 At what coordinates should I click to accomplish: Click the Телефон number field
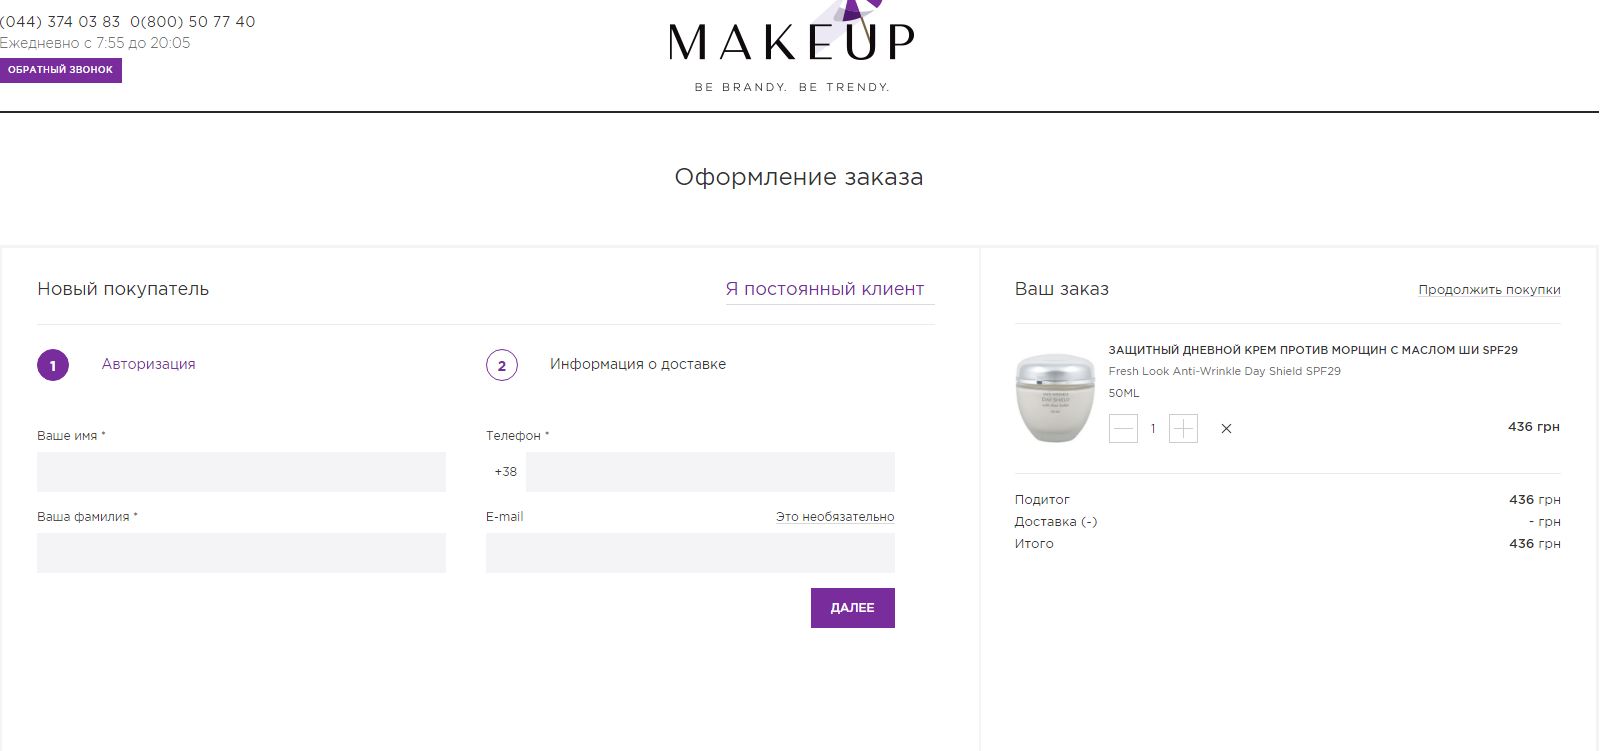(710, 472)
